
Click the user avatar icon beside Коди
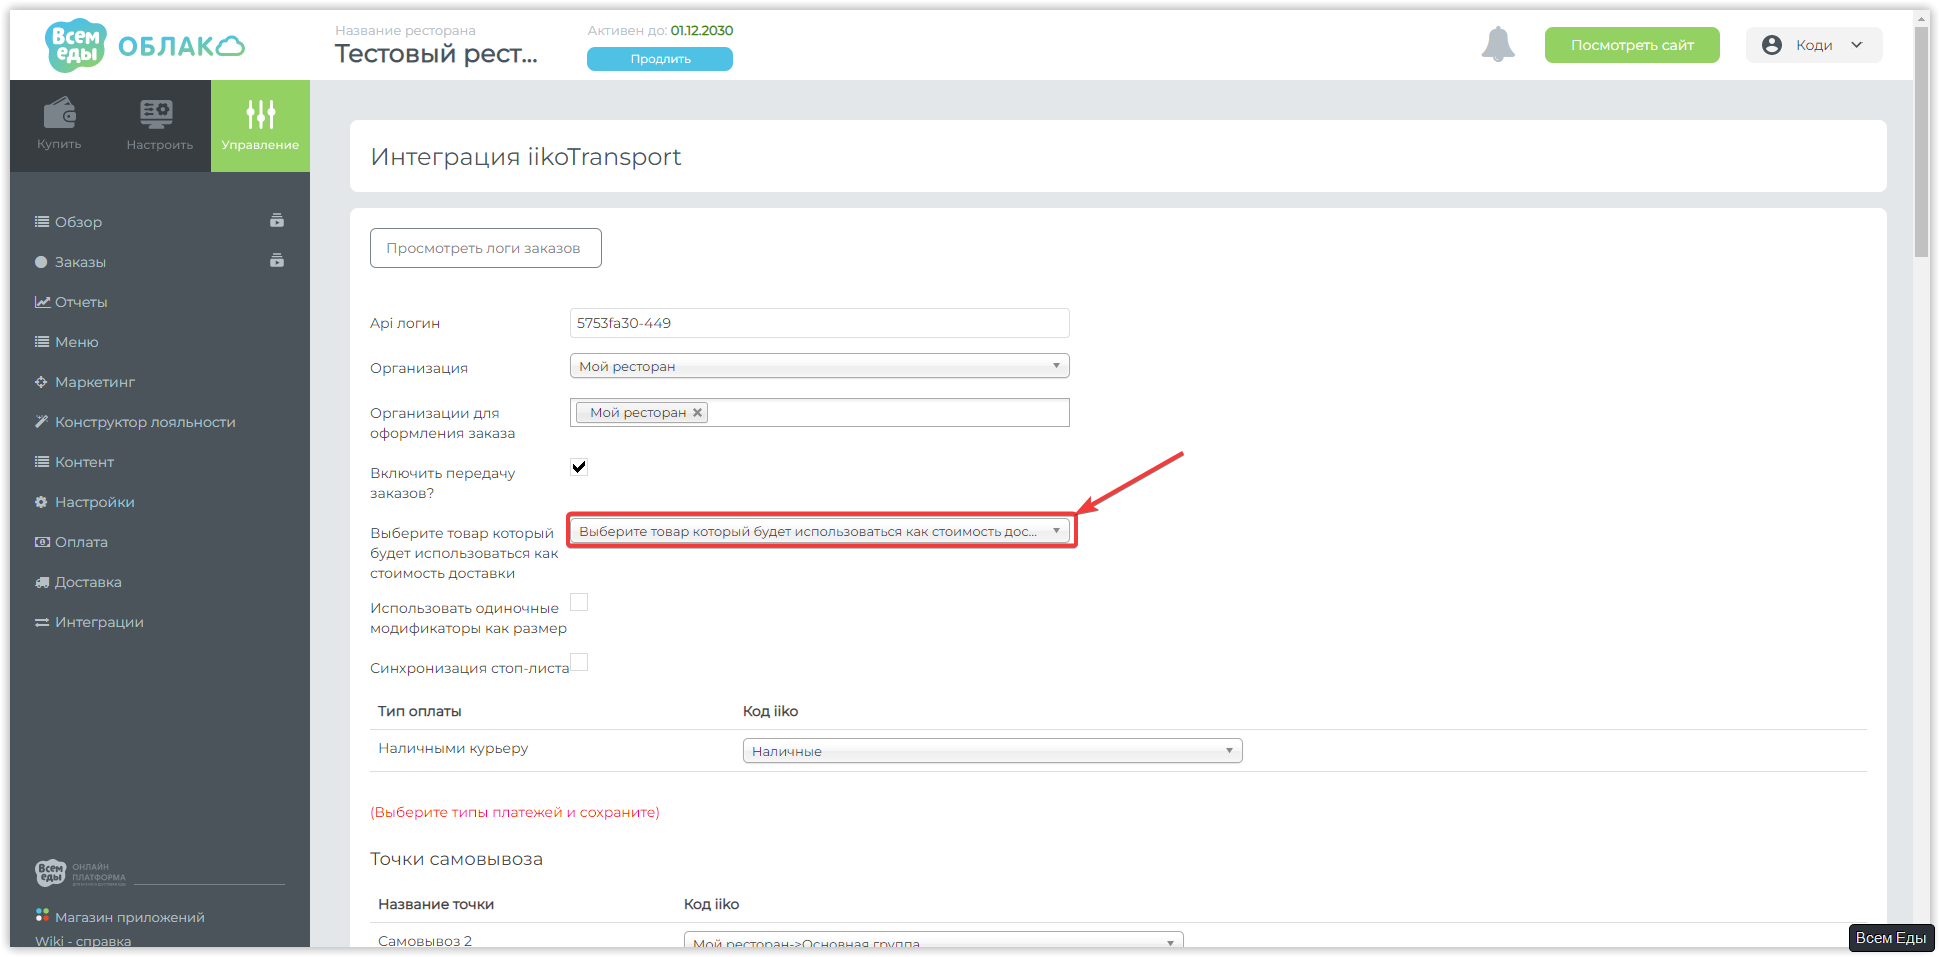tap(1772, 45)
